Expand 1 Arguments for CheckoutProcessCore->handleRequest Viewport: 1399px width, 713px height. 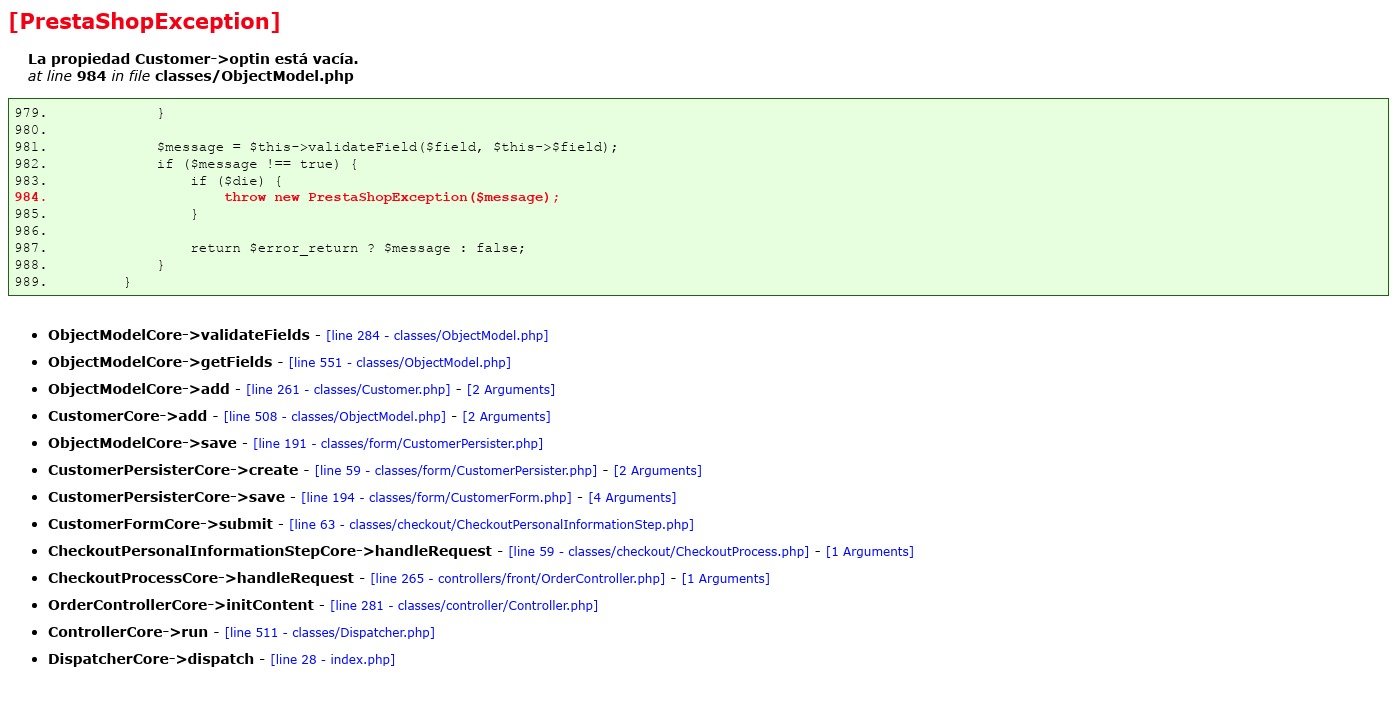point(726,579)
